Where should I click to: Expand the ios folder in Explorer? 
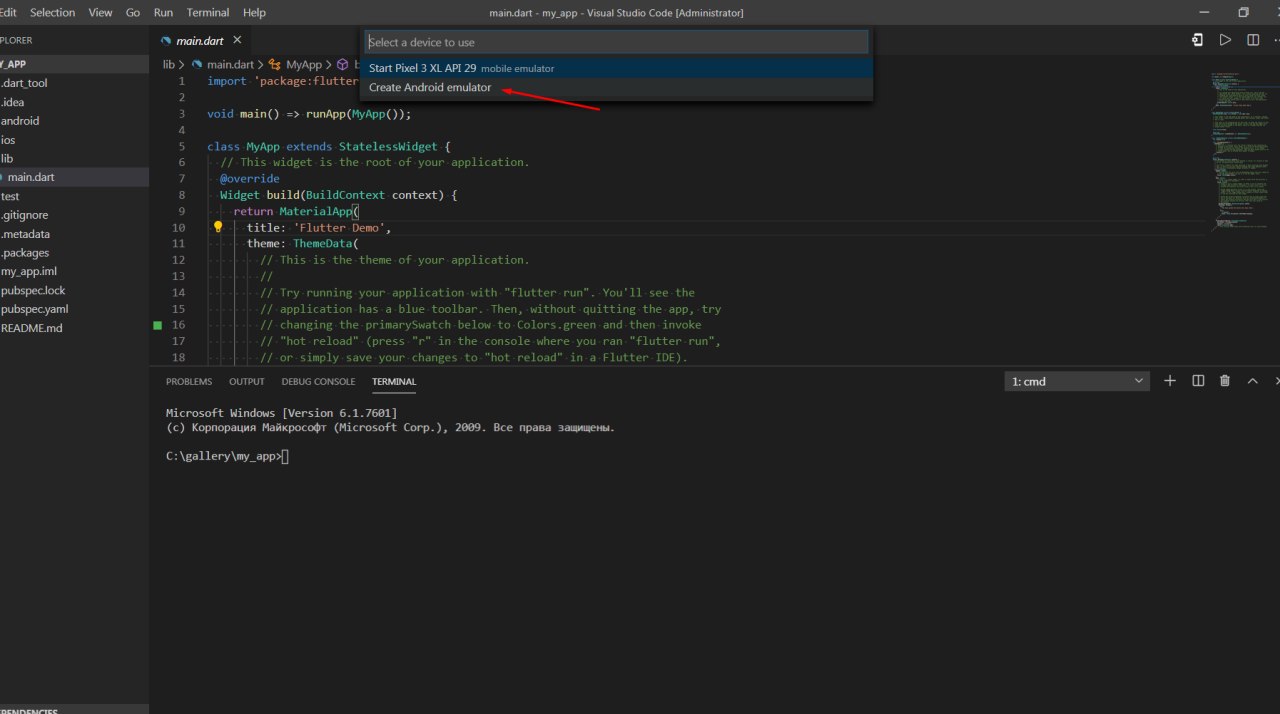pos(74,140)
